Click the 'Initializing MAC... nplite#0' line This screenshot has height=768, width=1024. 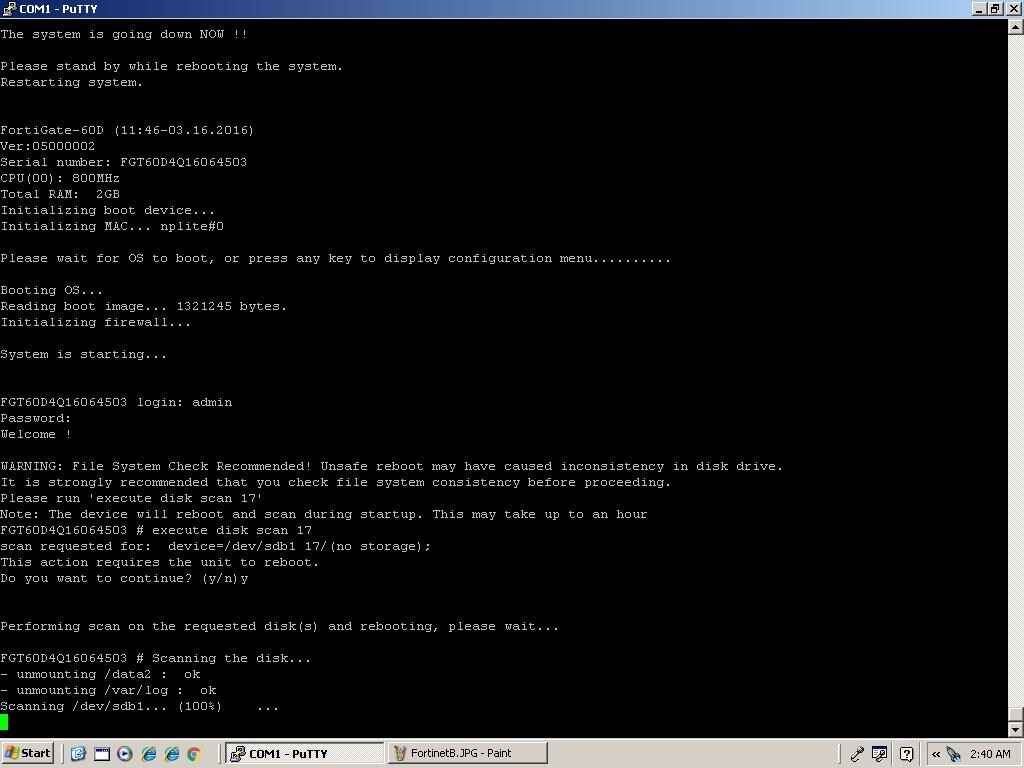(112, 226)
